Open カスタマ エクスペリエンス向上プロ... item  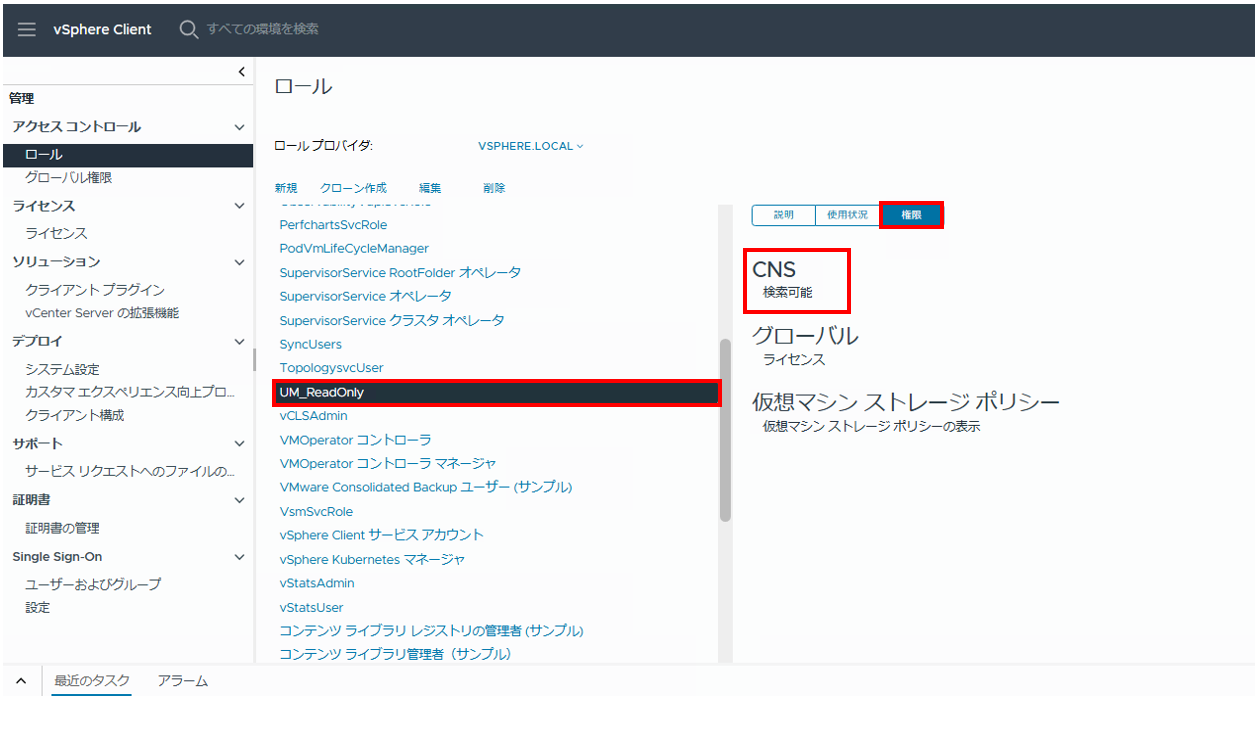click(x=132, y=392)
